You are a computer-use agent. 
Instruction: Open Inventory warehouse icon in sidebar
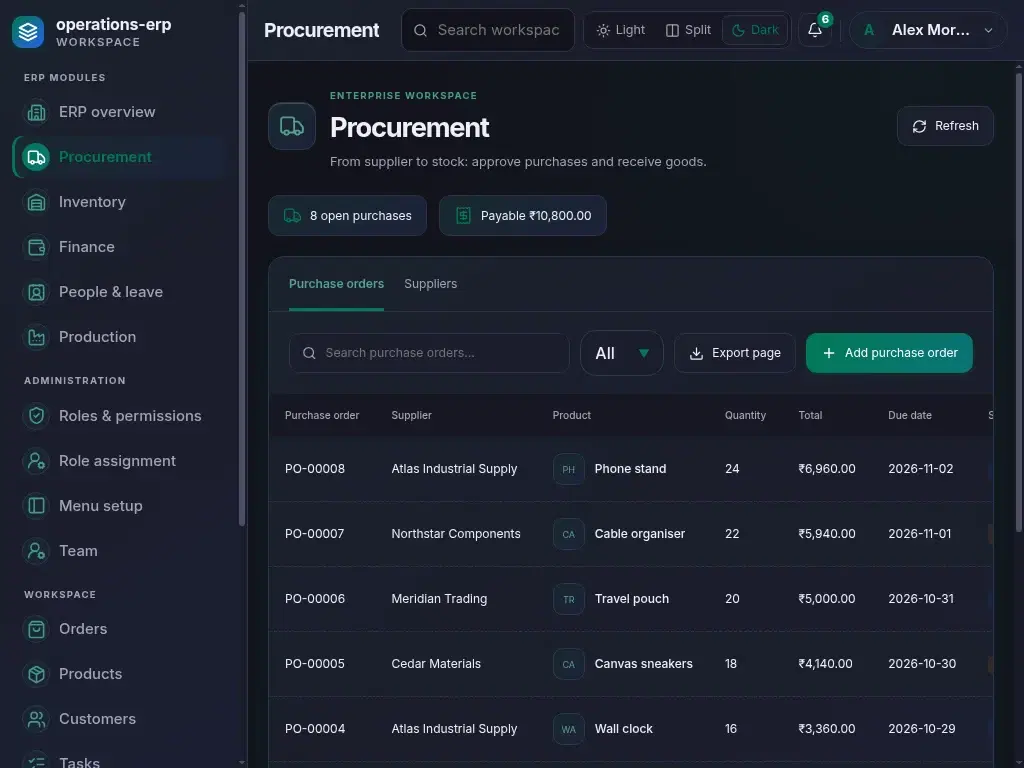pos(37,202)
